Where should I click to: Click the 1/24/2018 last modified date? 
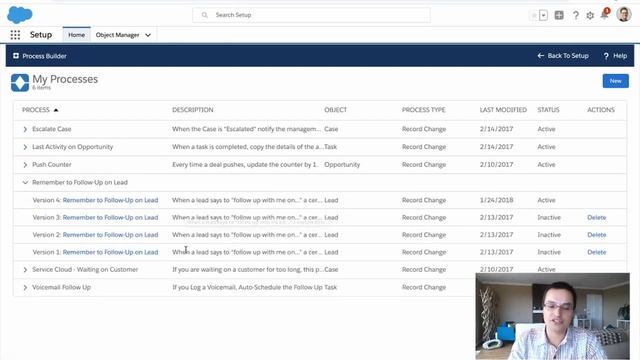496,200
